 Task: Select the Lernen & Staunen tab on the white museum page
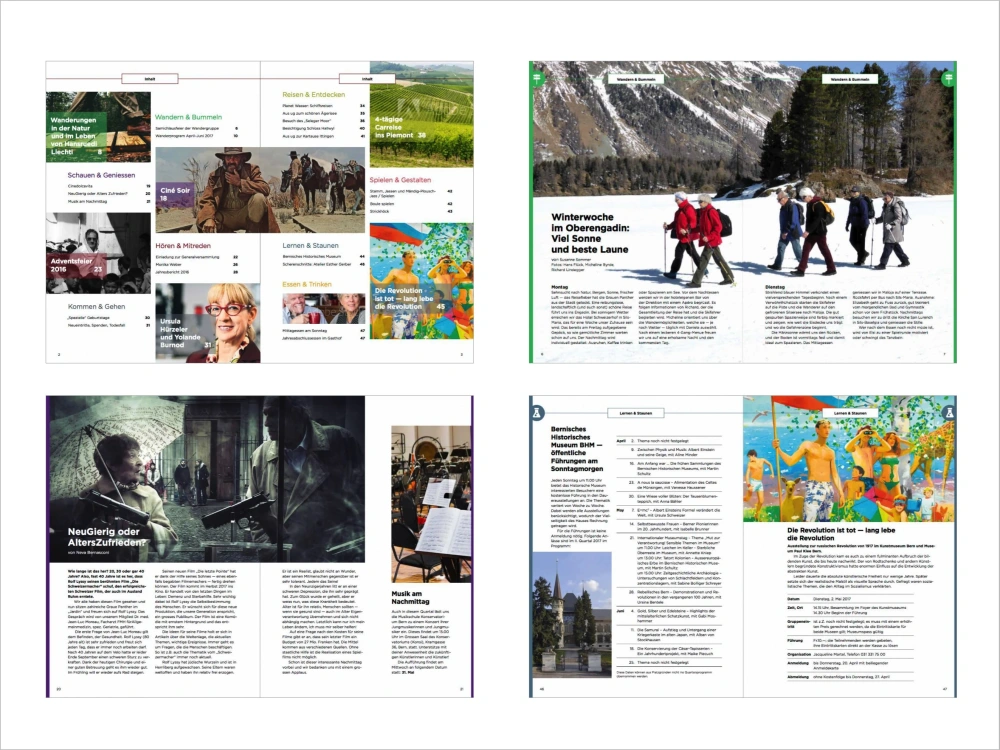pos(636,413)
